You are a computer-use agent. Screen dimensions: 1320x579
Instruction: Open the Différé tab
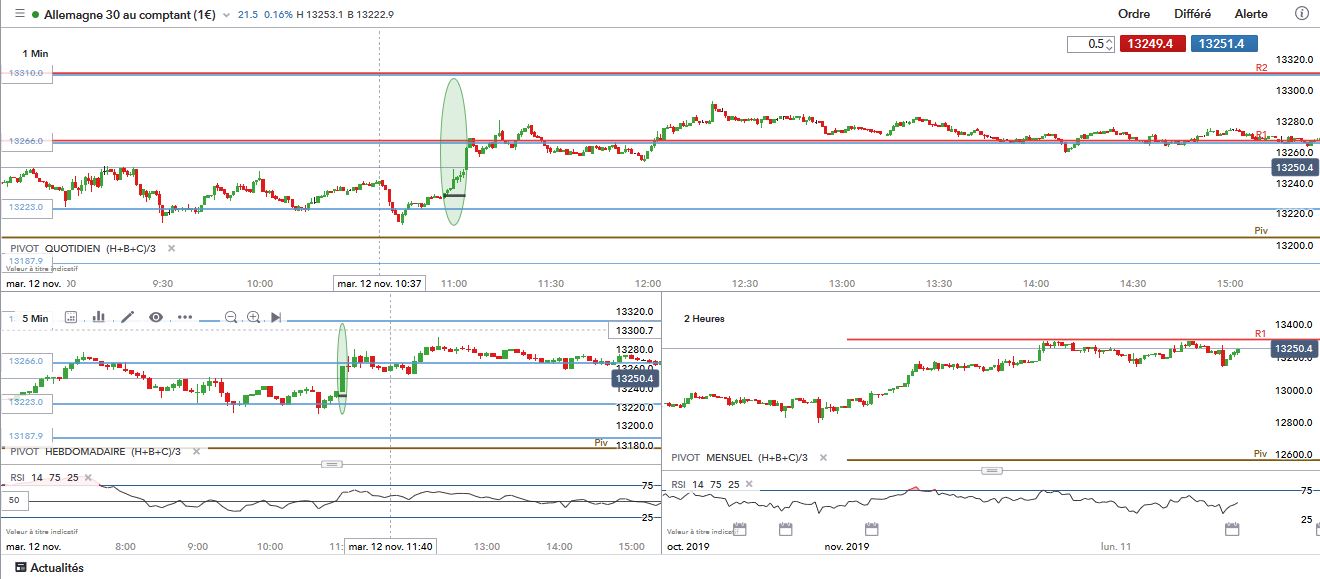(x=1193, y=14)
